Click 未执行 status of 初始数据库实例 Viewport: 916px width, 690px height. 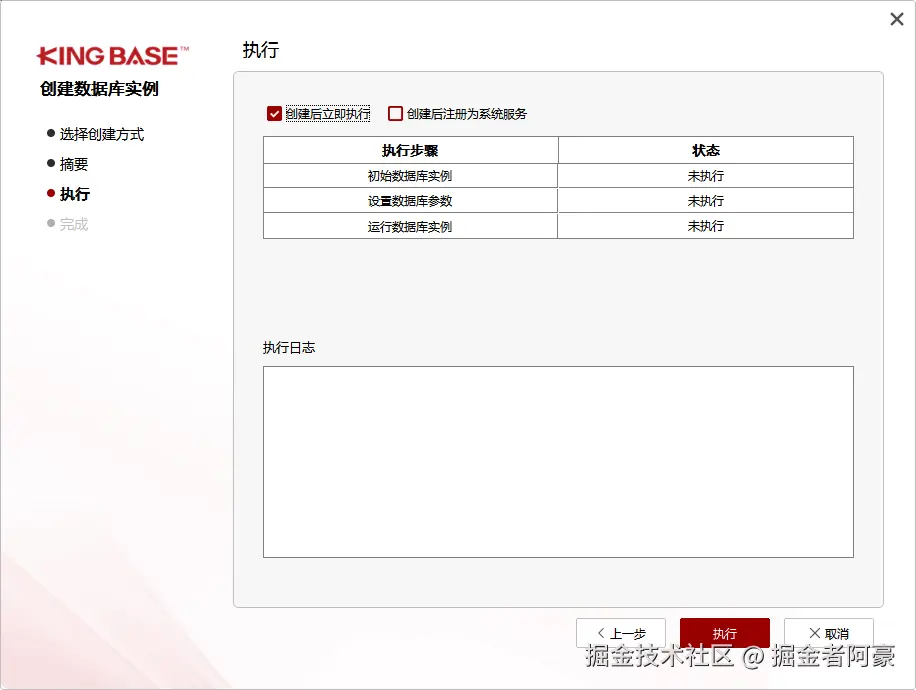pyautogui.click(x=706, y=176)
